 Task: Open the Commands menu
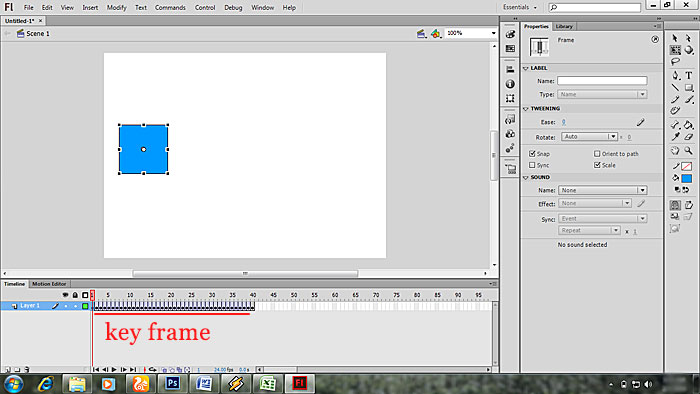pos(170,8)
